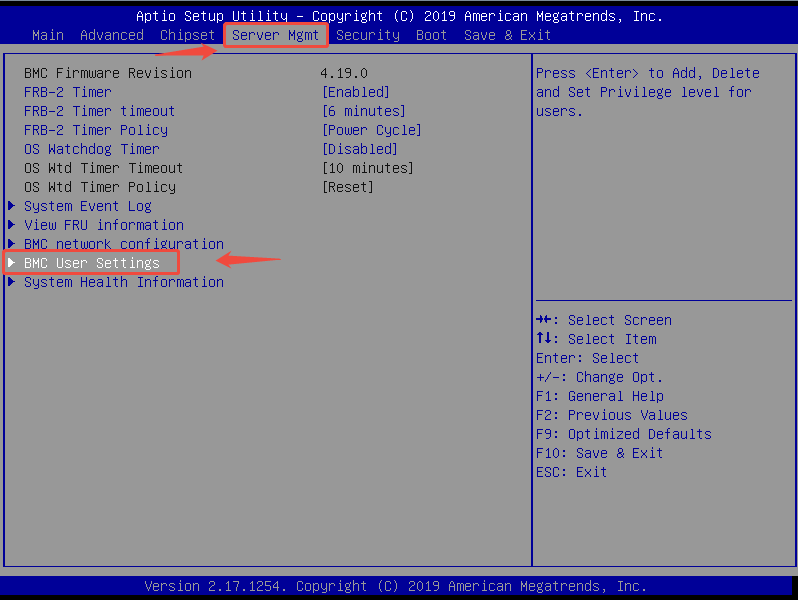Screen dimensions: 798x600
Task: Change OS Wtd Timer Timeout value
Action: point(367,168)
